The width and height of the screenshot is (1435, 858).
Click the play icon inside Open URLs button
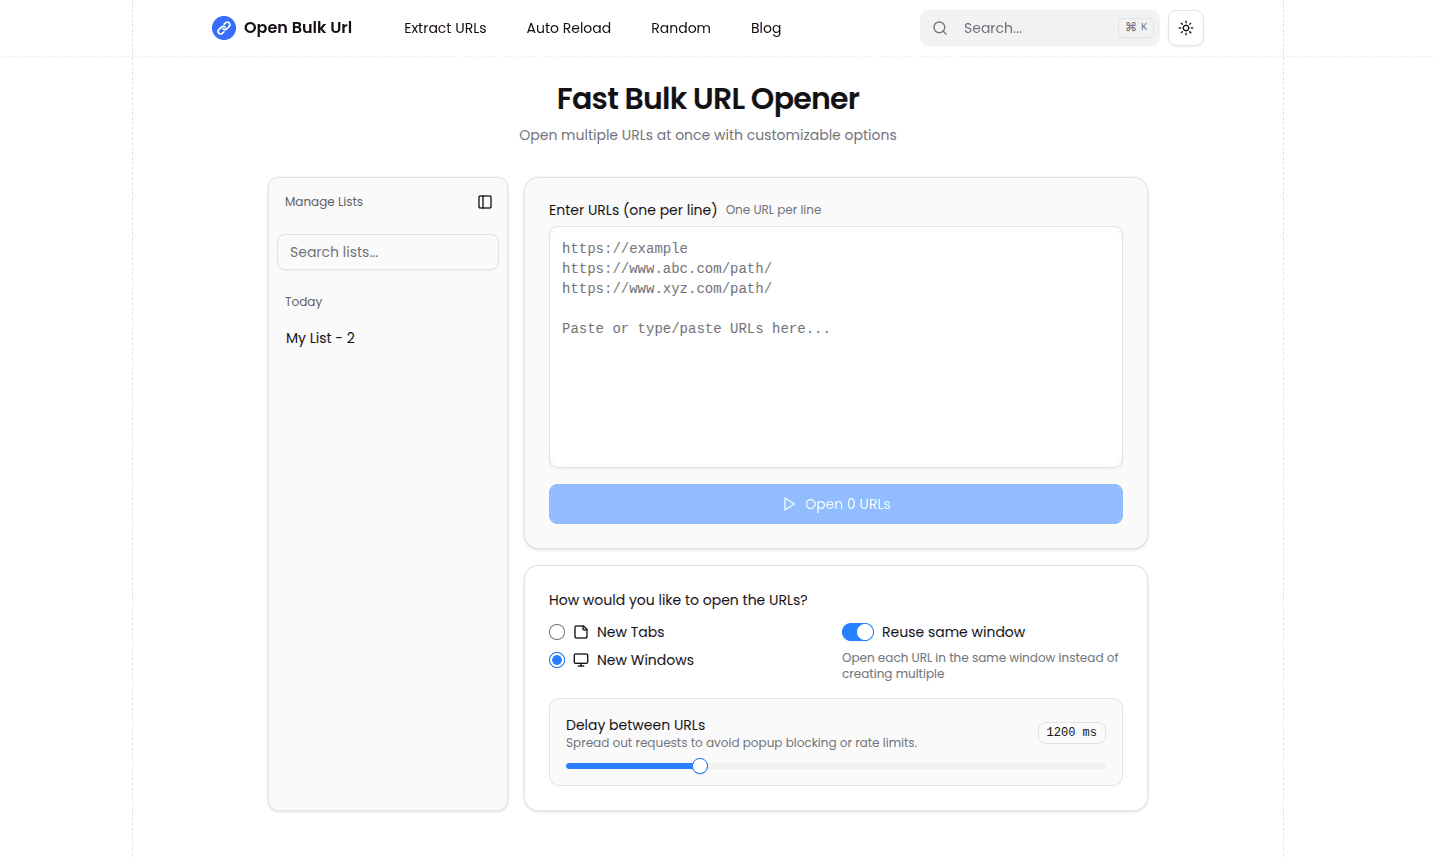789,504
